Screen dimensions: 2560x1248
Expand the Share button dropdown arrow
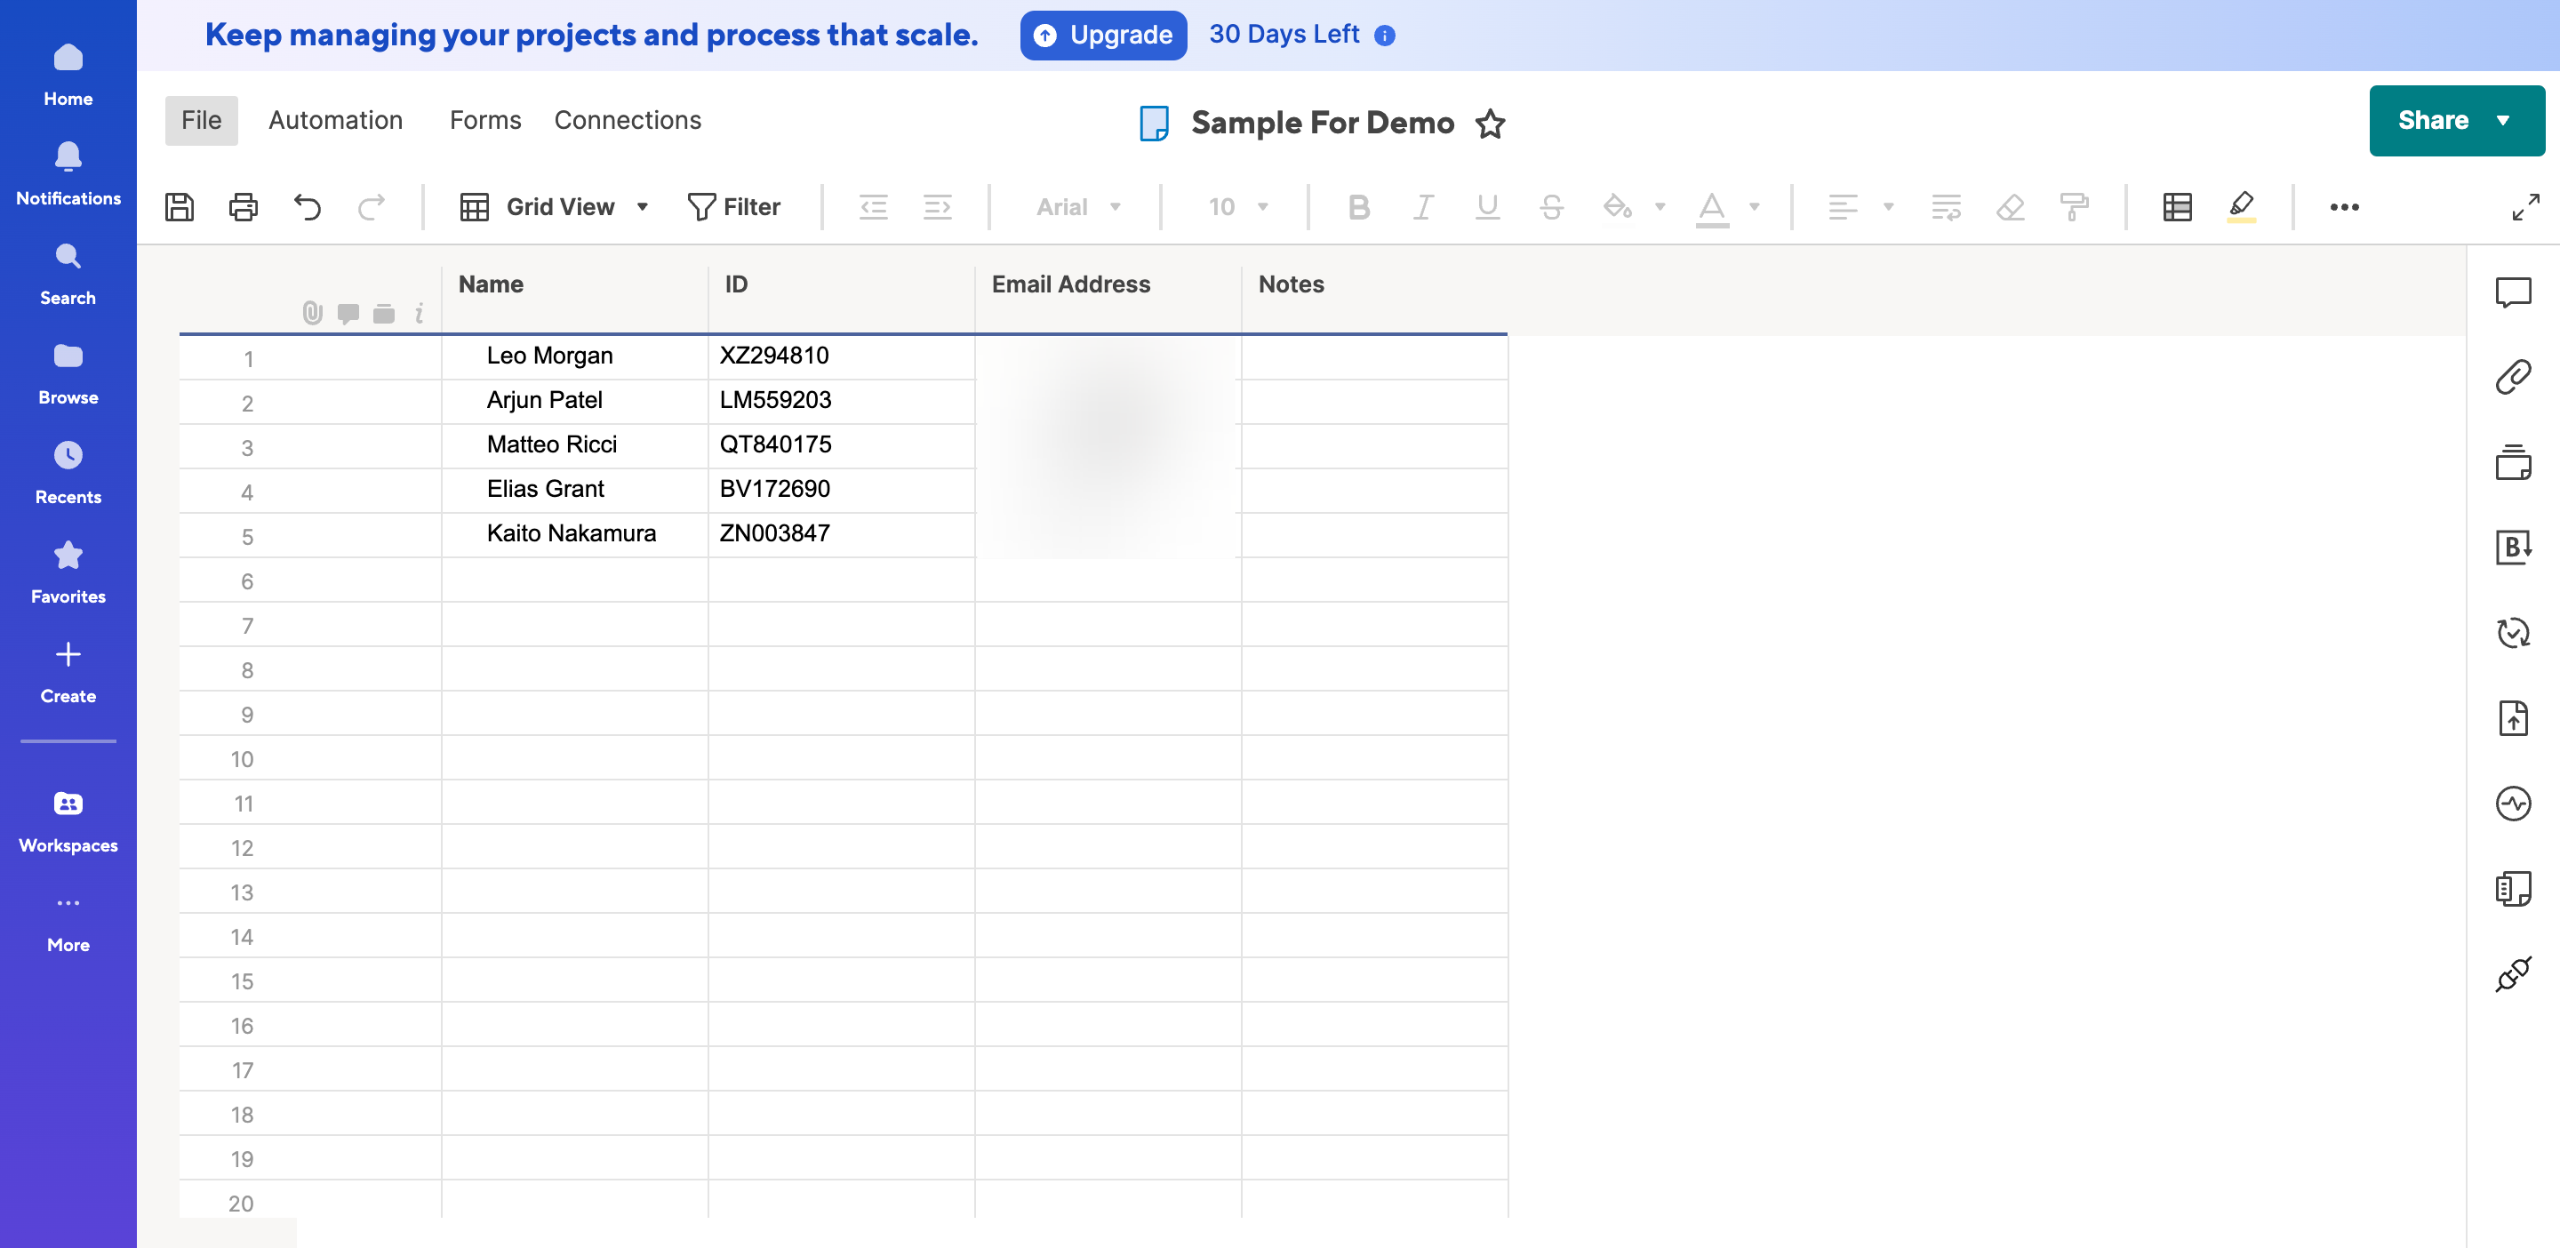coord(2503,120)
